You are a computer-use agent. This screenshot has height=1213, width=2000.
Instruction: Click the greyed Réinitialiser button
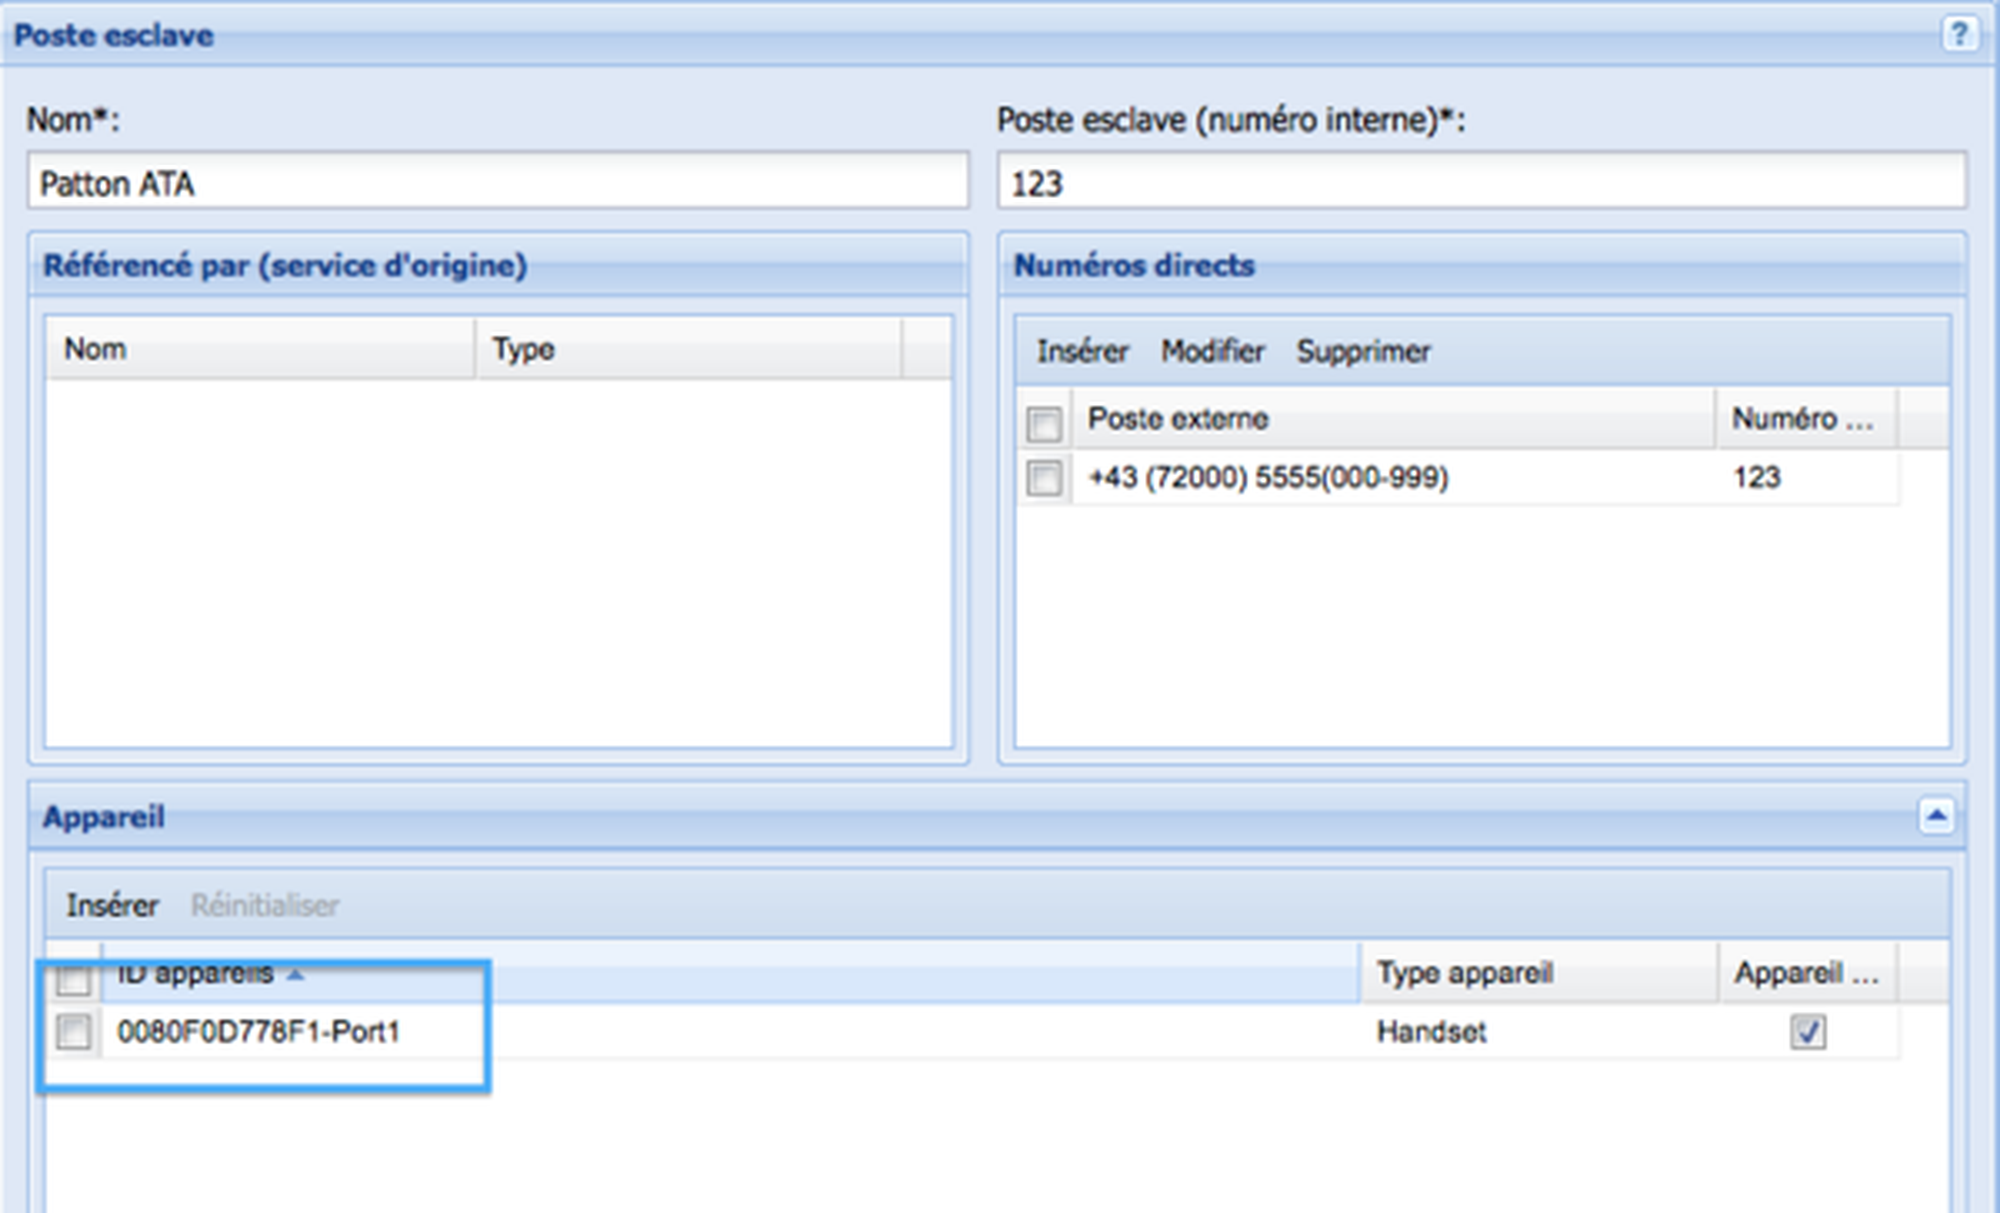coord(264,905)
